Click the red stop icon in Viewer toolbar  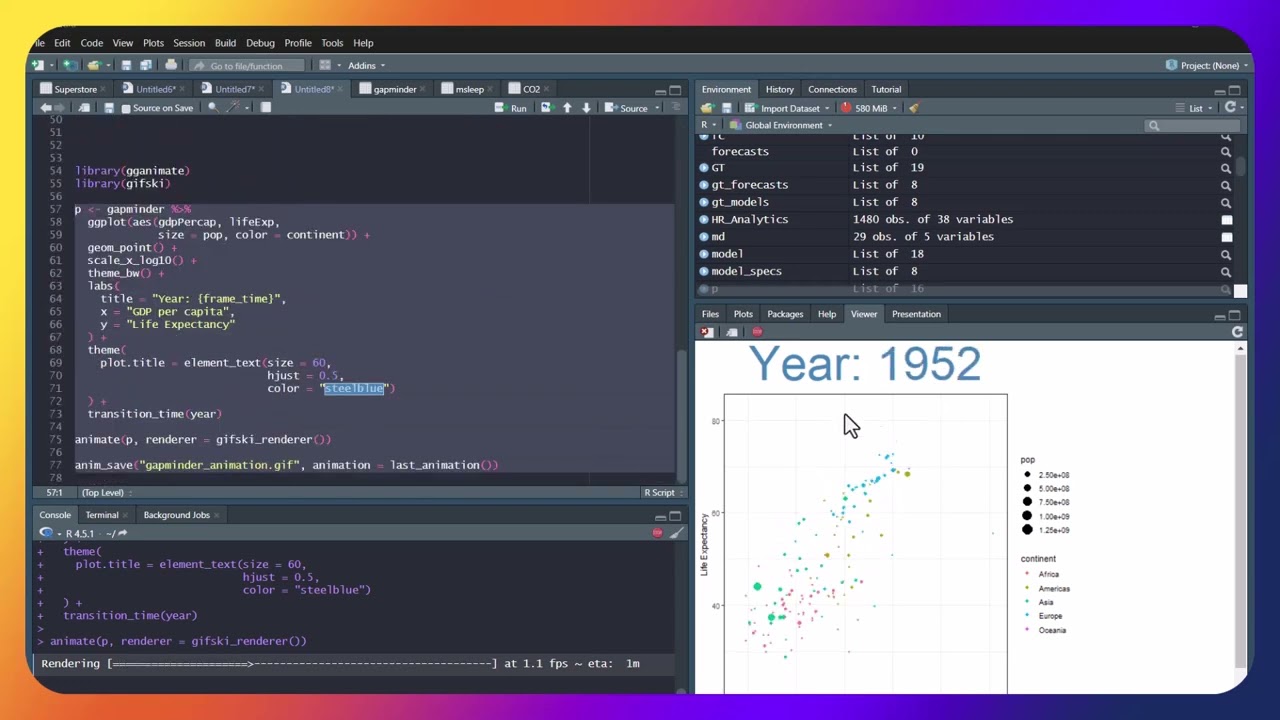757,332
